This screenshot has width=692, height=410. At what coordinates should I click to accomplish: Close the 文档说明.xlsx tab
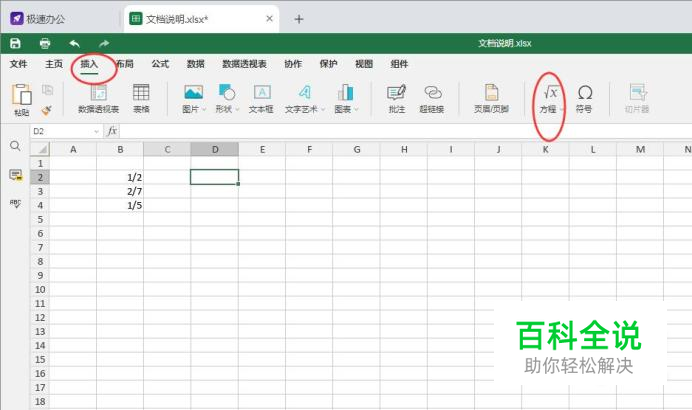[x=269, y=19]
